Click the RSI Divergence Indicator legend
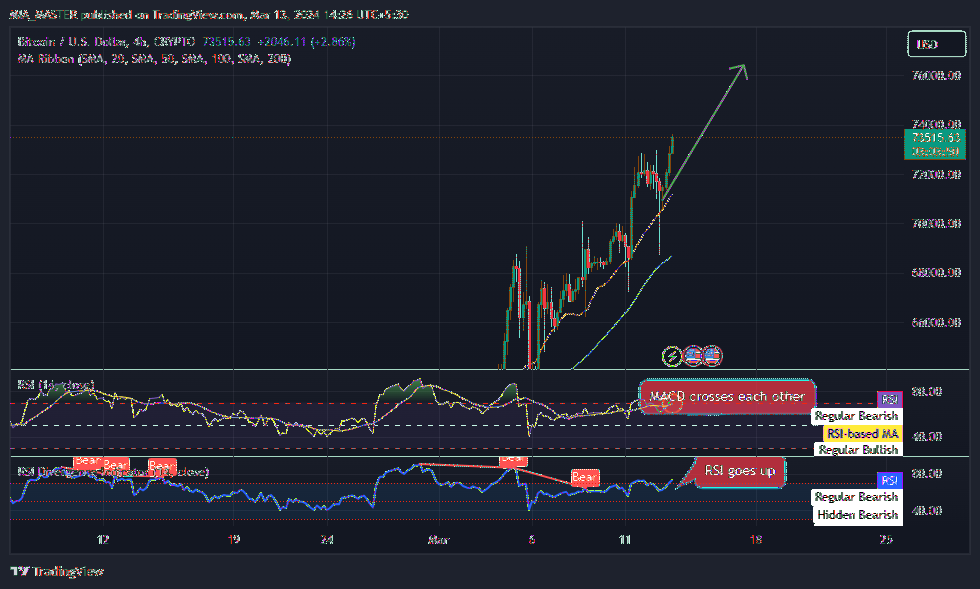980x589 pixels. (x=112, y=471)
